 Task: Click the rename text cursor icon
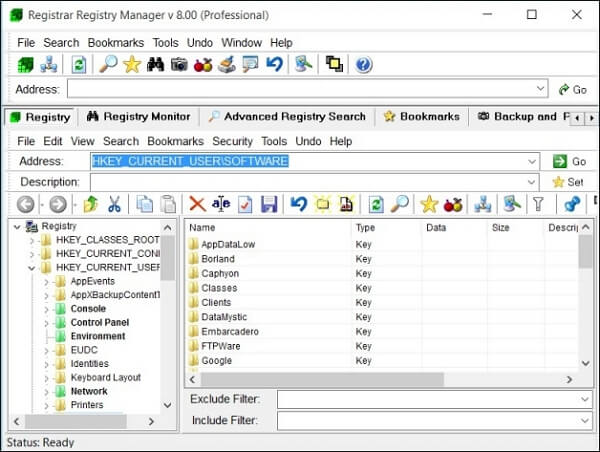click(x=221, y=204)
